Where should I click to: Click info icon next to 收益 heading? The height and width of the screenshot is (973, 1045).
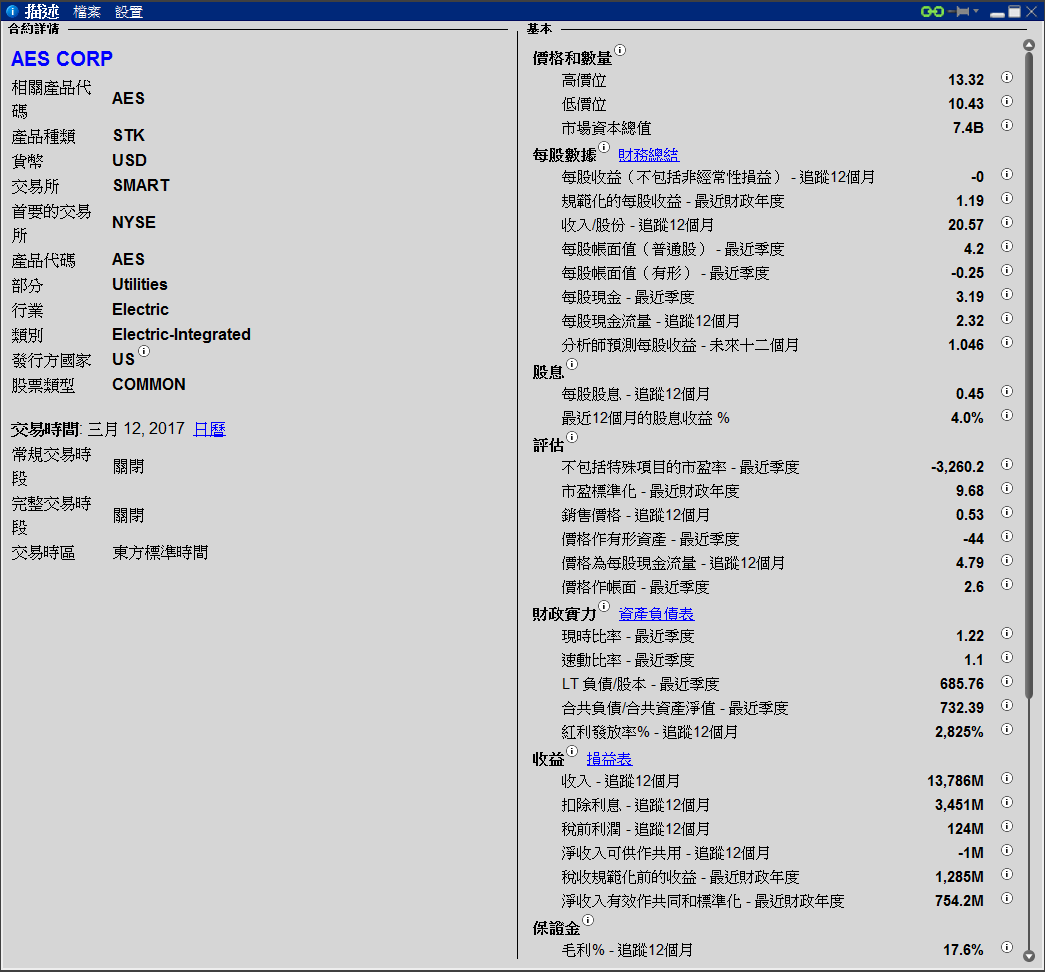point(572,751)
